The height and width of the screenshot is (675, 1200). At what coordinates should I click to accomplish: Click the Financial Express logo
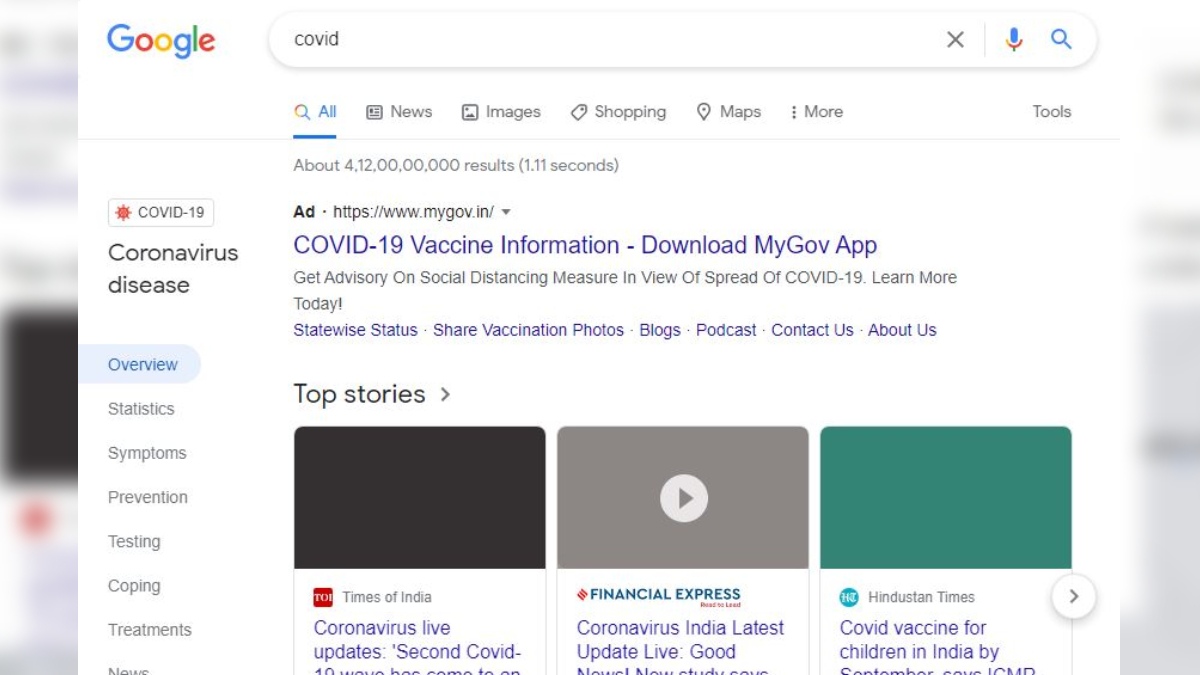click(659, 596)
